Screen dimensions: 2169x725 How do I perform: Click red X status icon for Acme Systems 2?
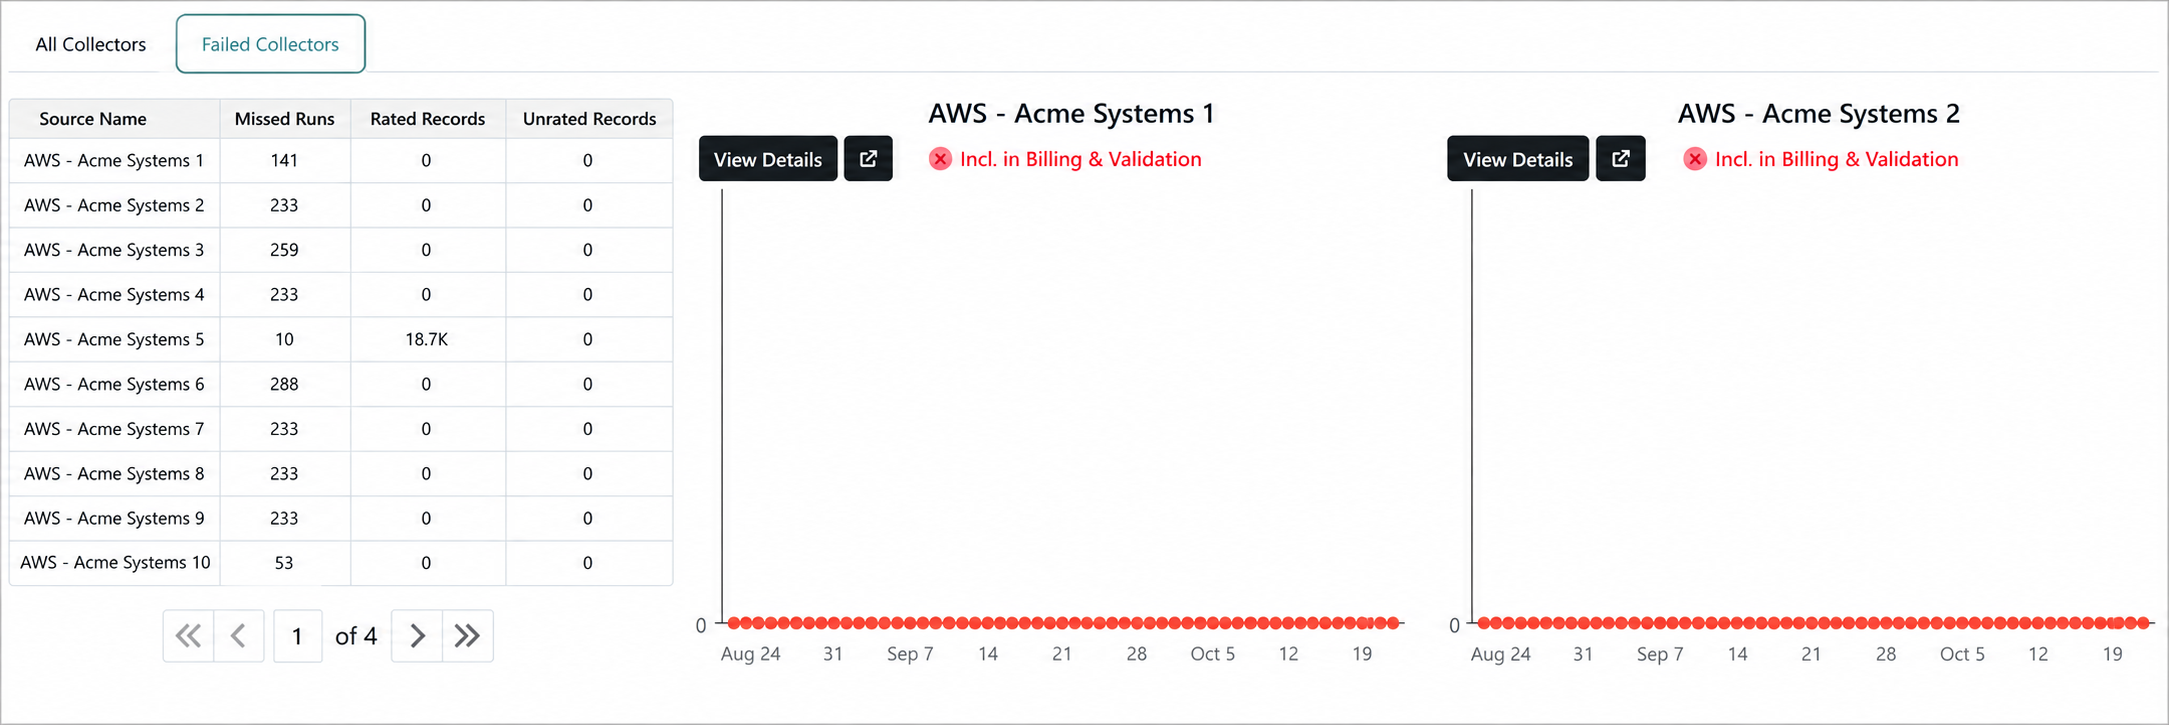1695,159
